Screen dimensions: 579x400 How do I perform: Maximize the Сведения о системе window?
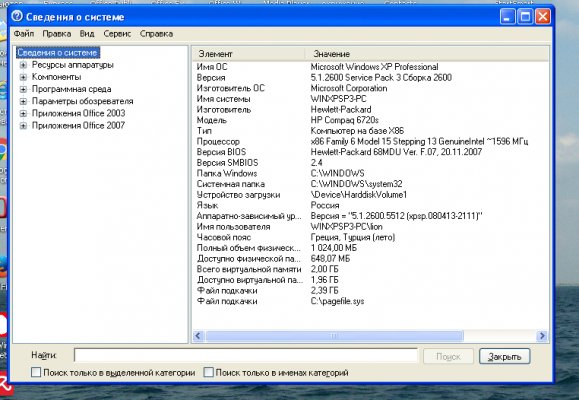525,17
